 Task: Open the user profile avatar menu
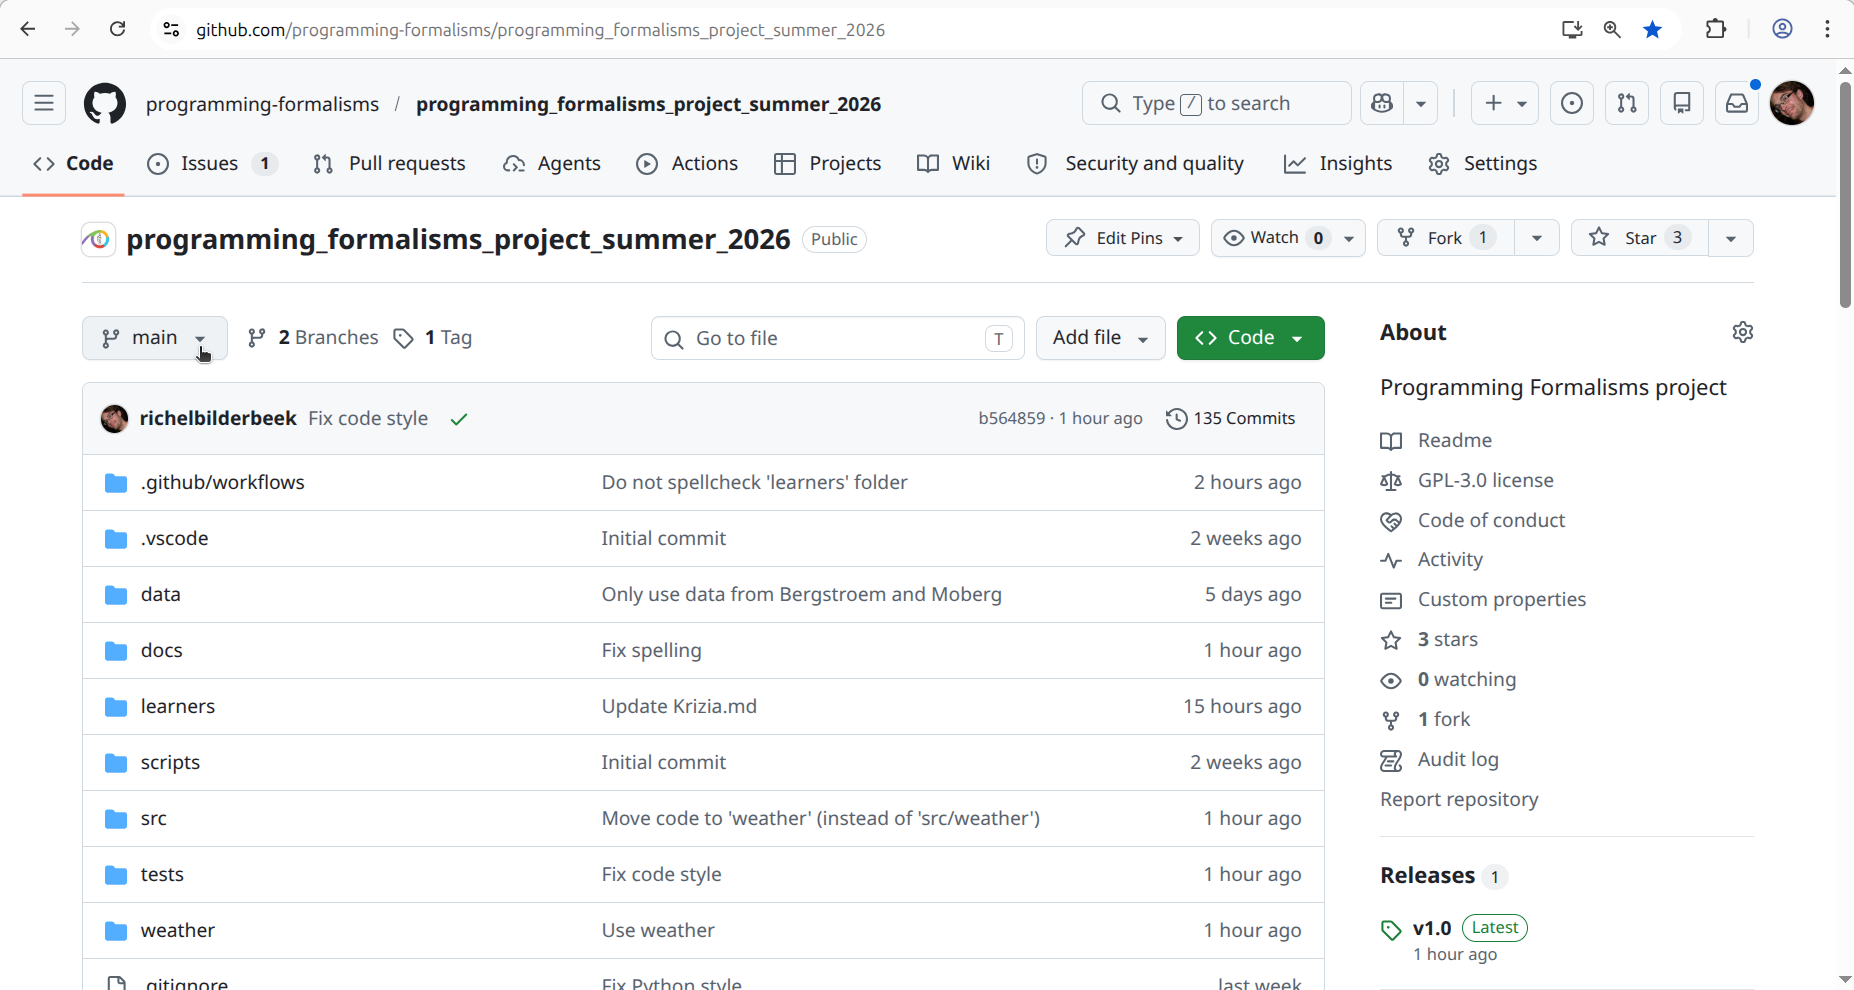1792,103
